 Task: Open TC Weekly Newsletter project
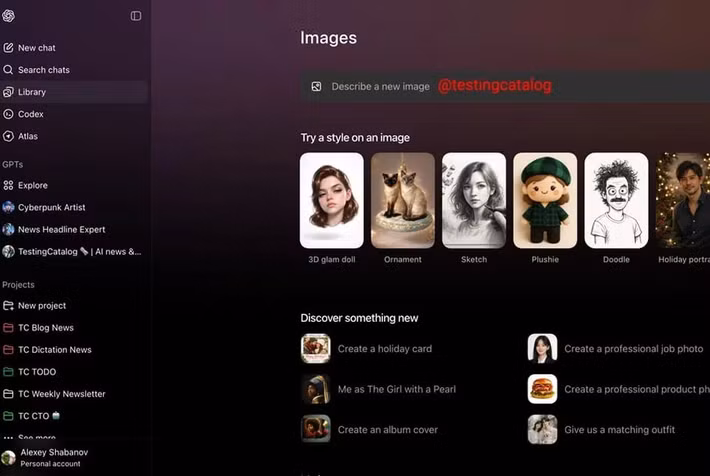tap(61, 394)
